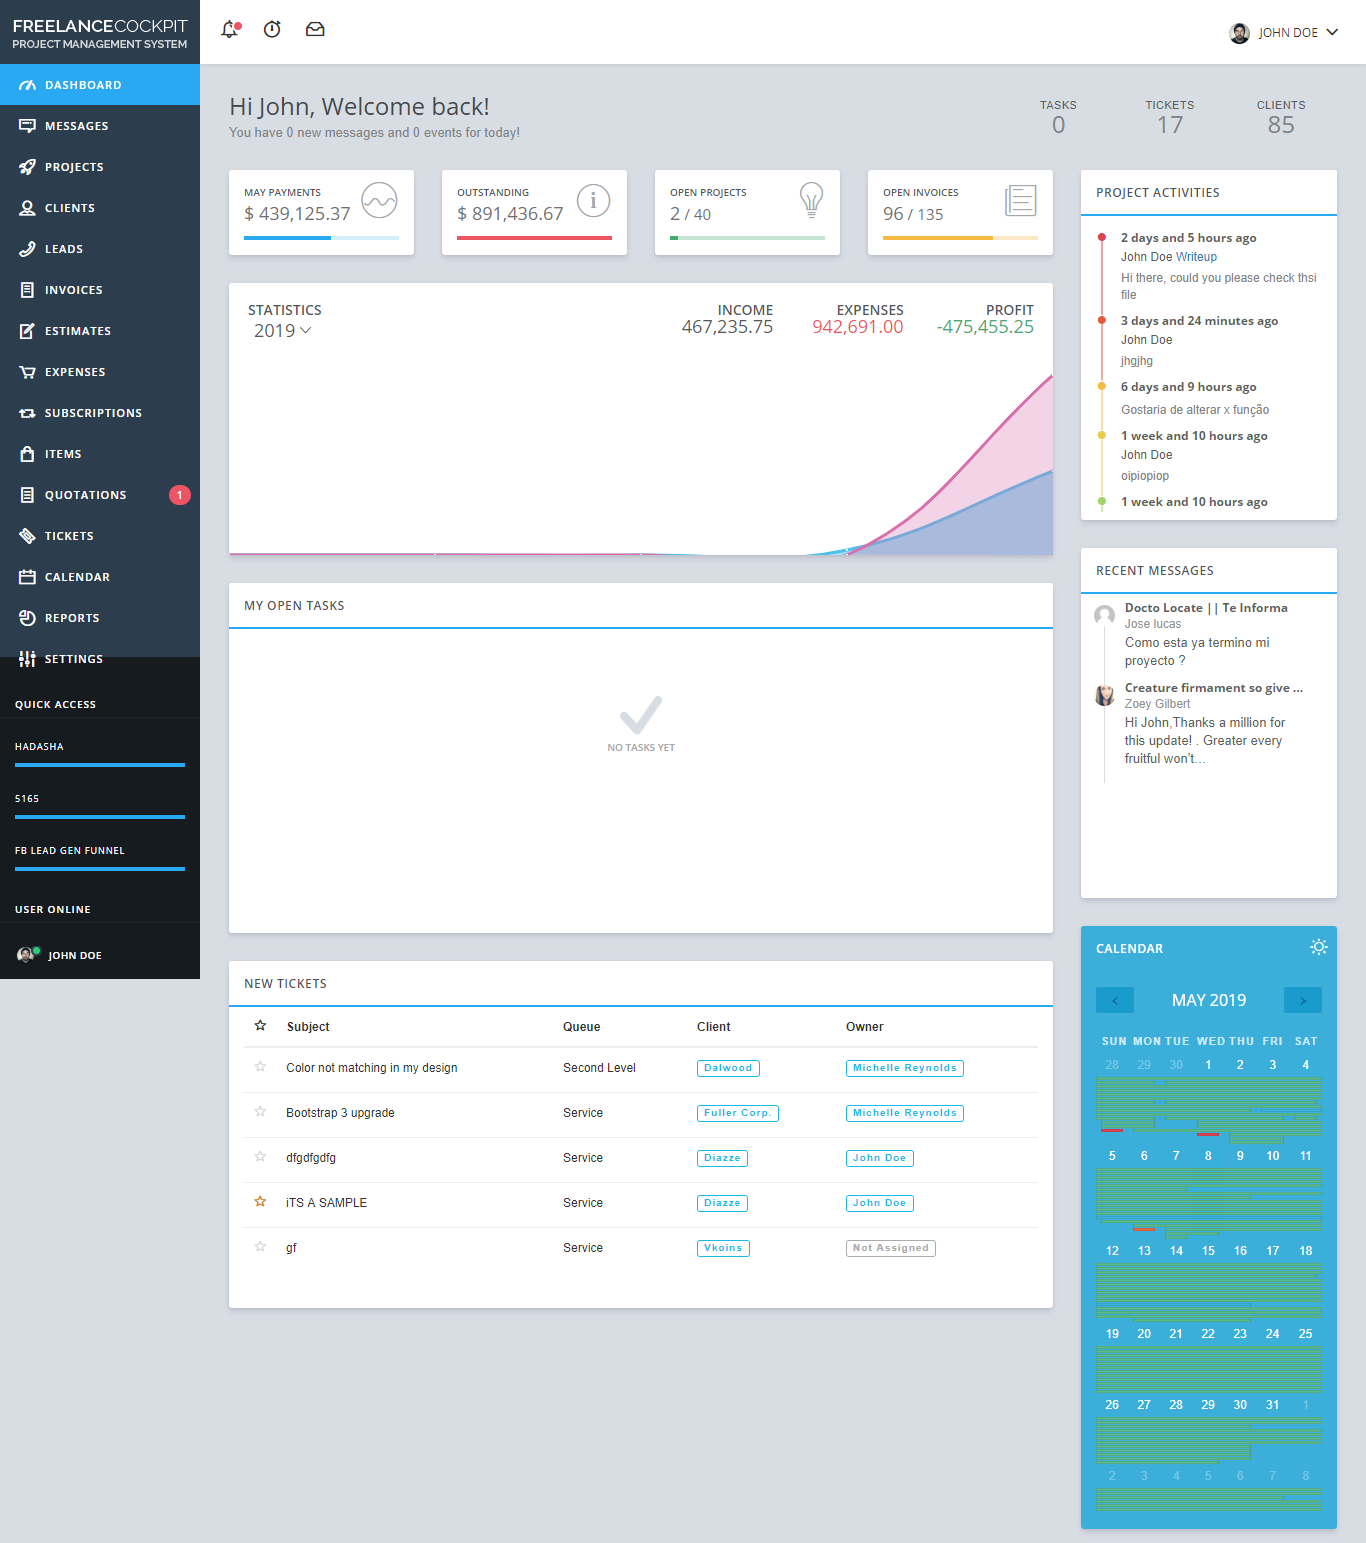Navigate to Quotations in sidebar
The width and height of the screenshot is (1366, 1543).
click(85, 495)
